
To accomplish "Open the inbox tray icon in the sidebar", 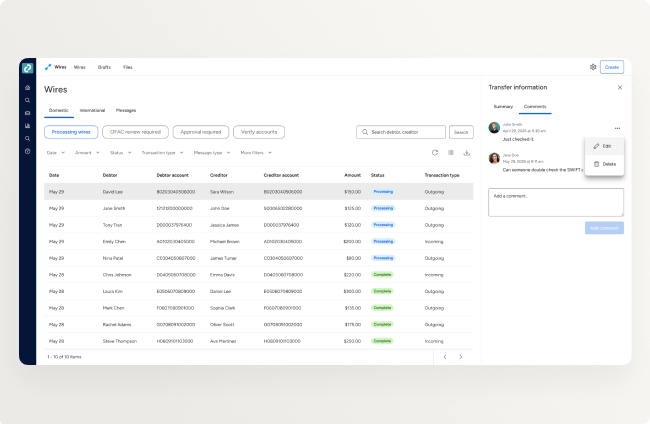I will point(27,113).
